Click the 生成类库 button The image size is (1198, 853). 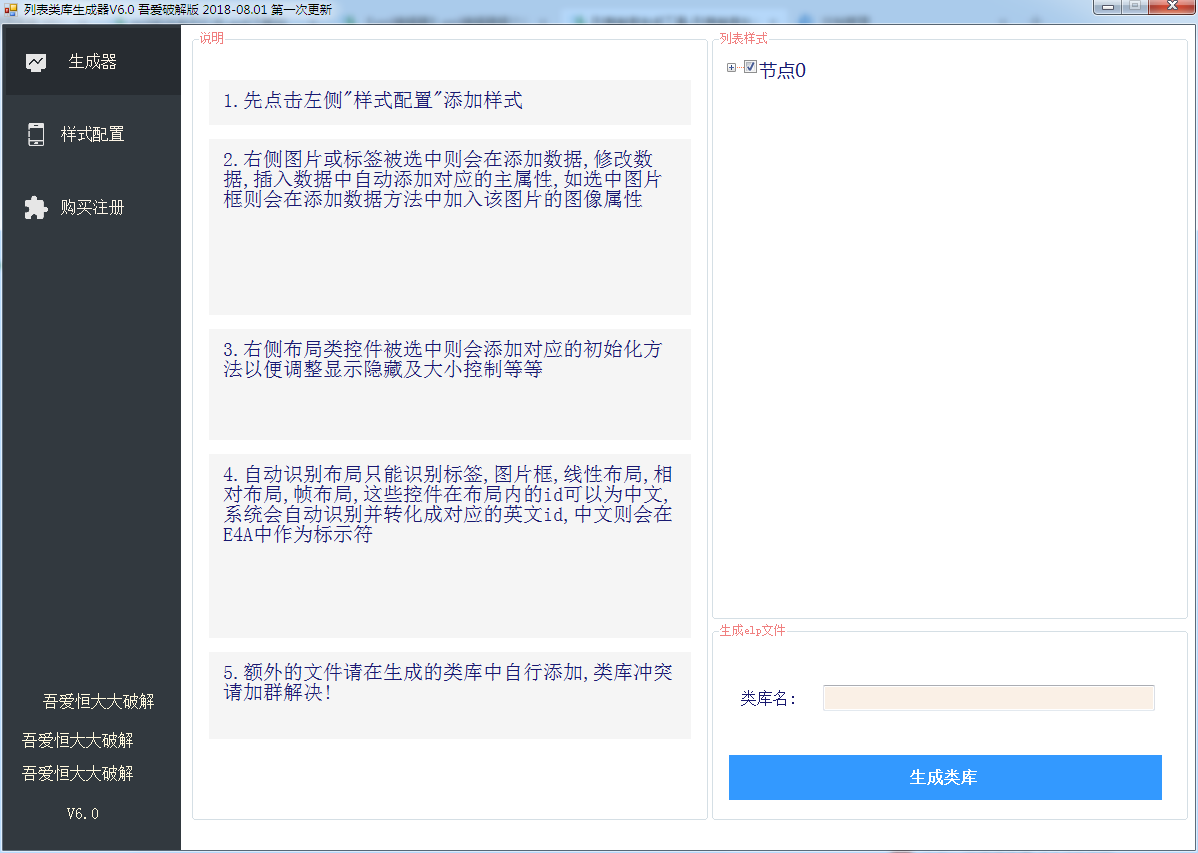[945, 777]
